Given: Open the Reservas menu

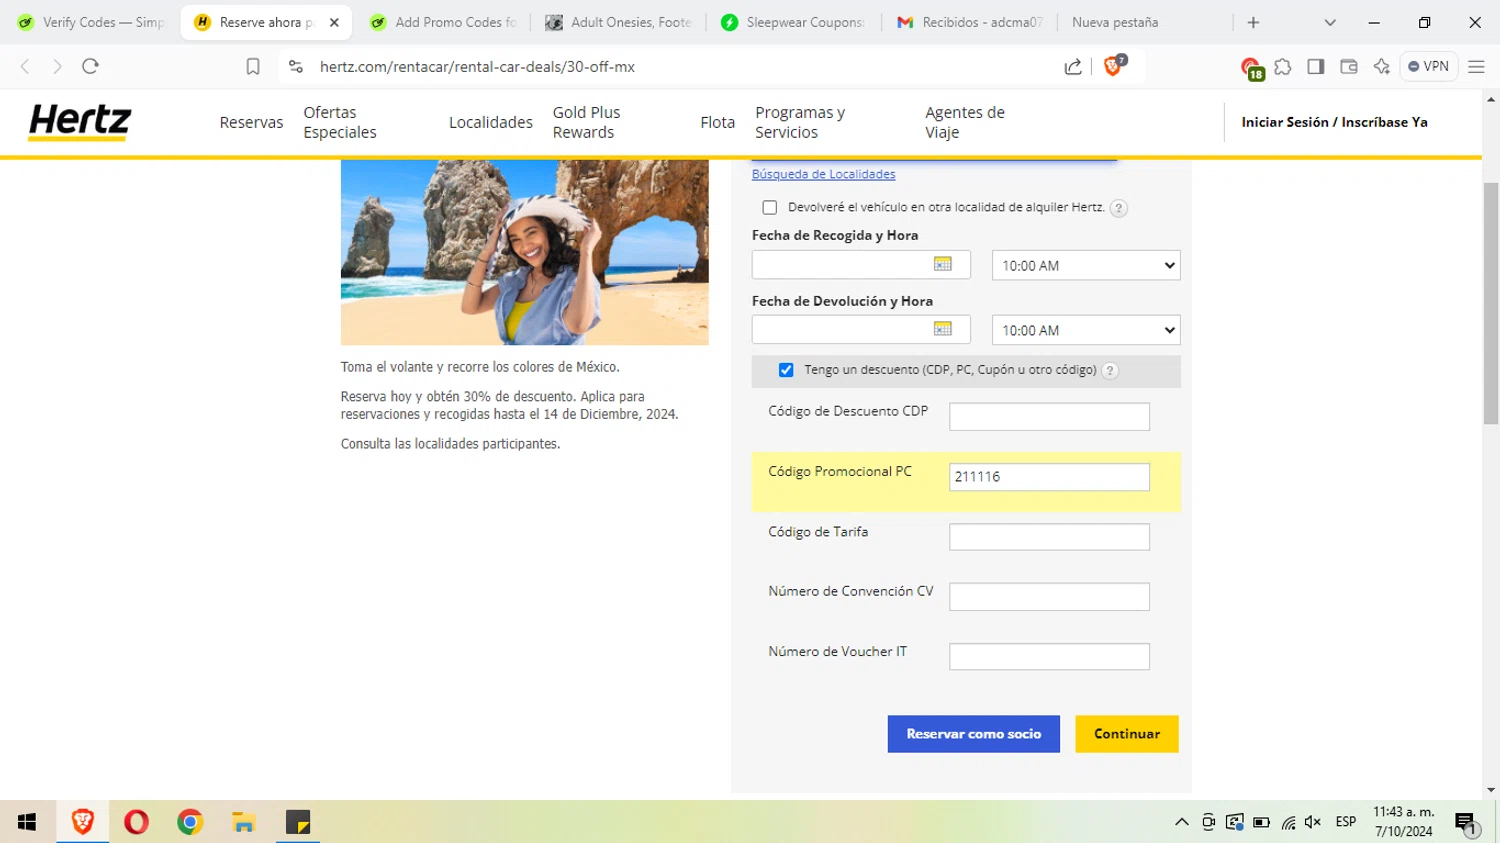Looking at the screenshot, I should [x=251, y=122].
